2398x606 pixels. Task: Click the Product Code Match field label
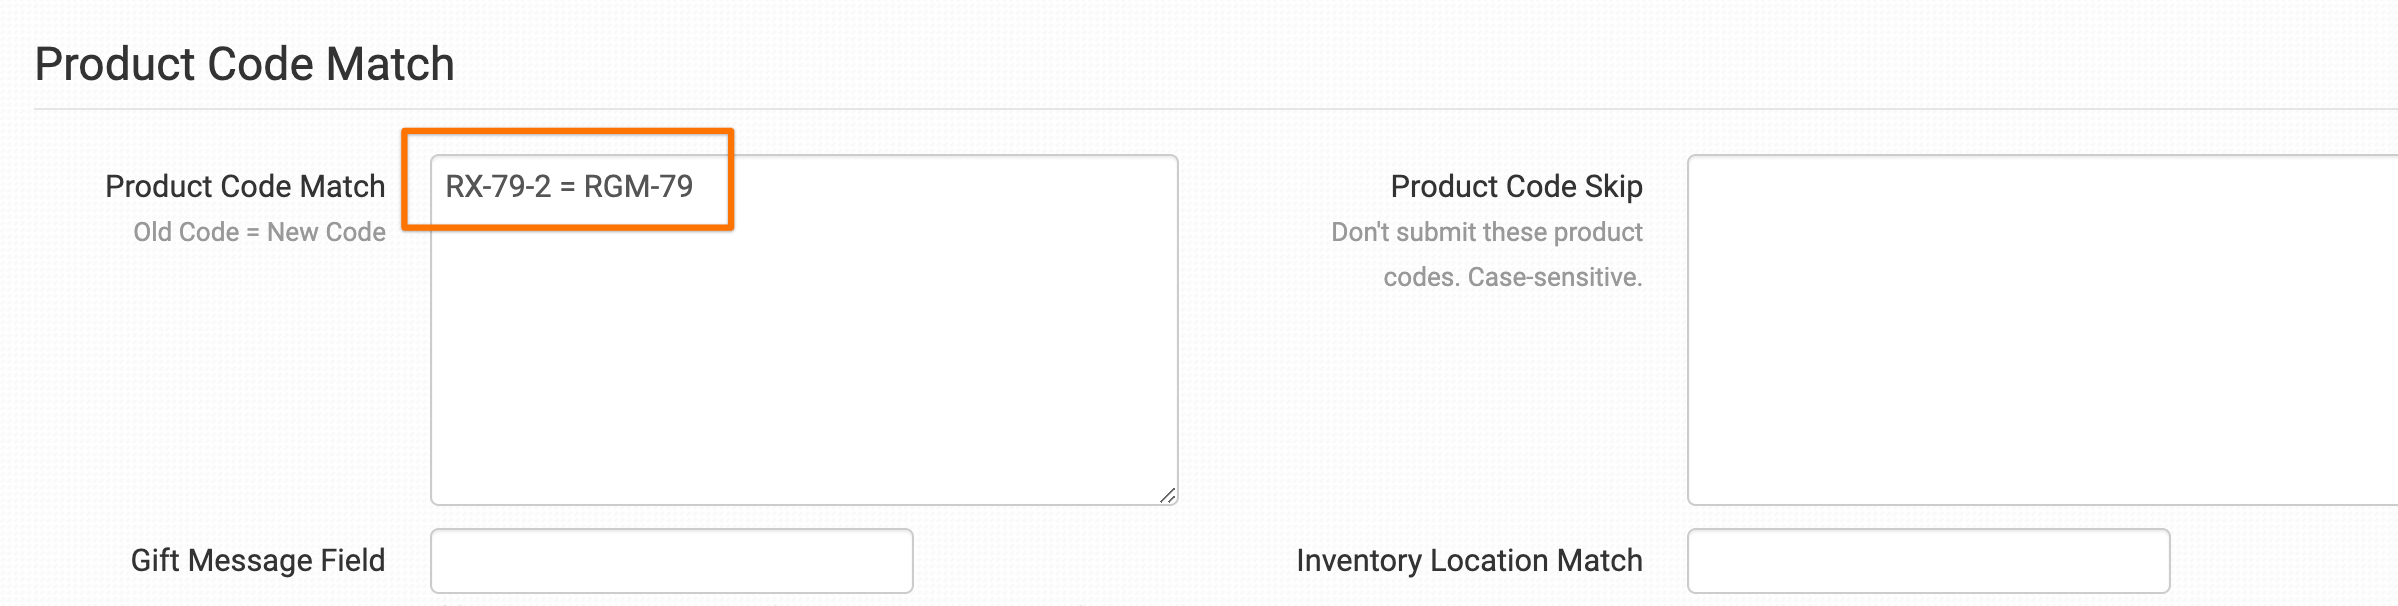click(x=246, y=187)
